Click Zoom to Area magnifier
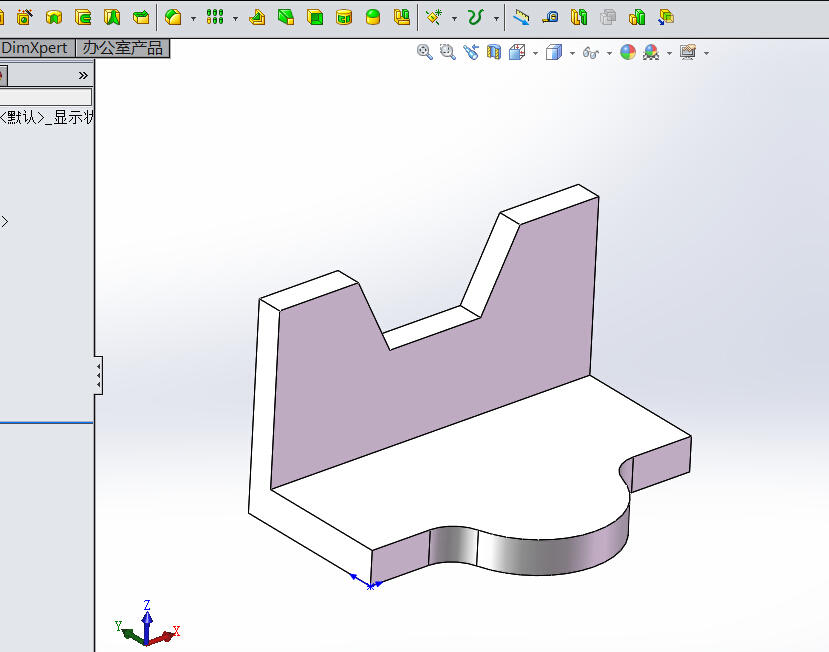This screenshot has width=829, height=652. tap(448, 52)
